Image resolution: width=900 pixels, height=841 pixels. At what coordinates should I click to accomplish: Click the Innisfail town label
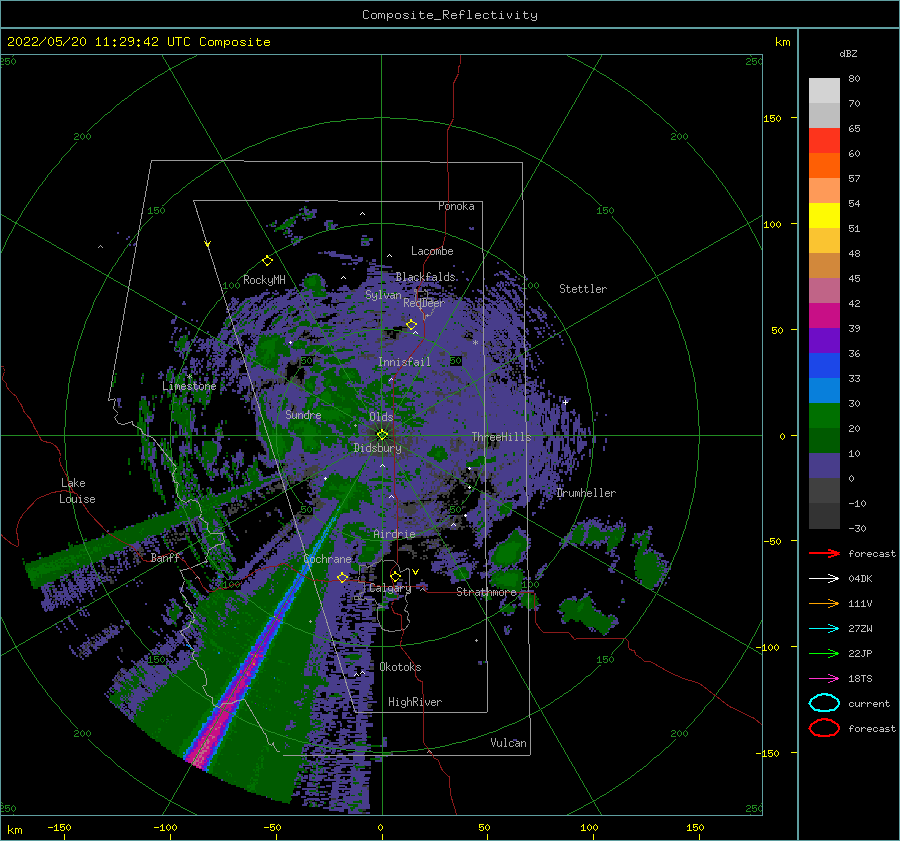pyautogui.click(x=404, y=362)
